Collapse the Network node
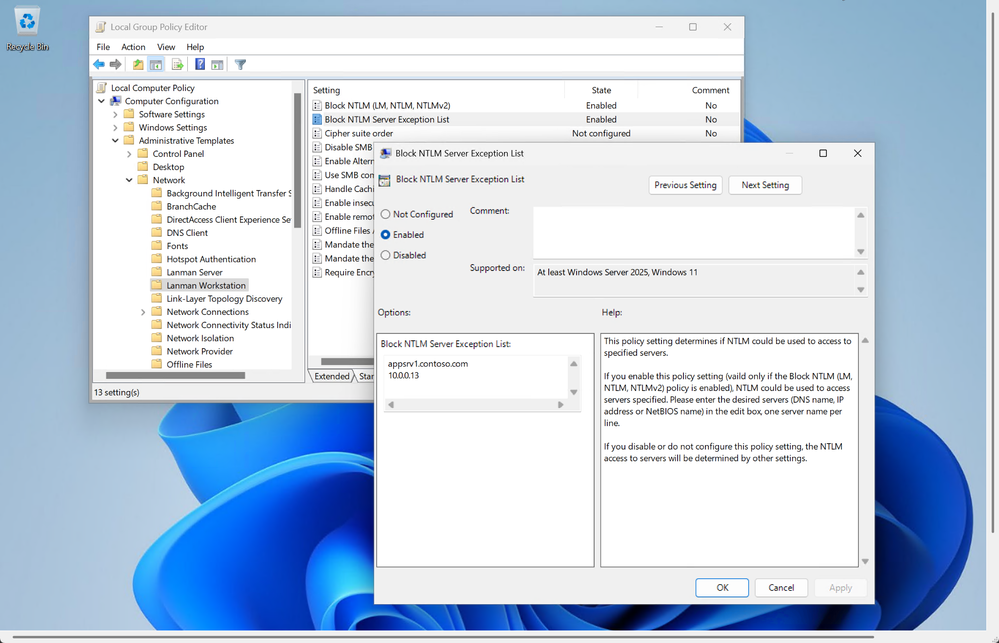Viewport: 999px width, 643px height. pyautogui.click(x=129, y=180)
